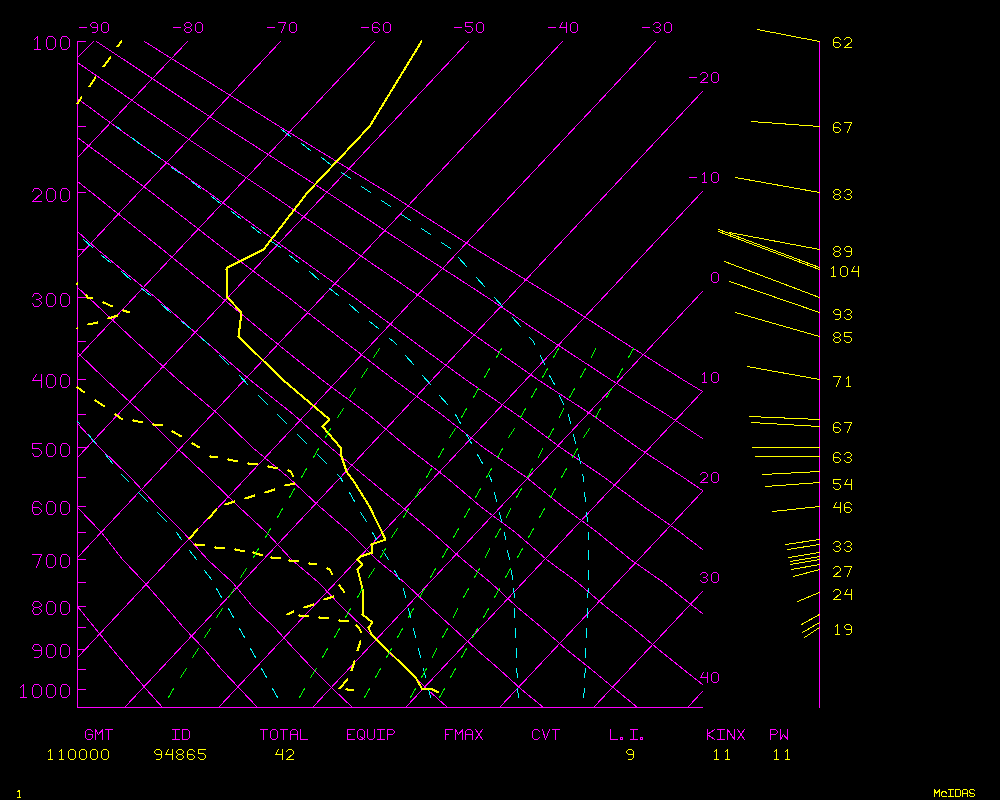Select the 0 isotherm label on right side
The width and height of the screenshot is (1000, 800).
714,278
